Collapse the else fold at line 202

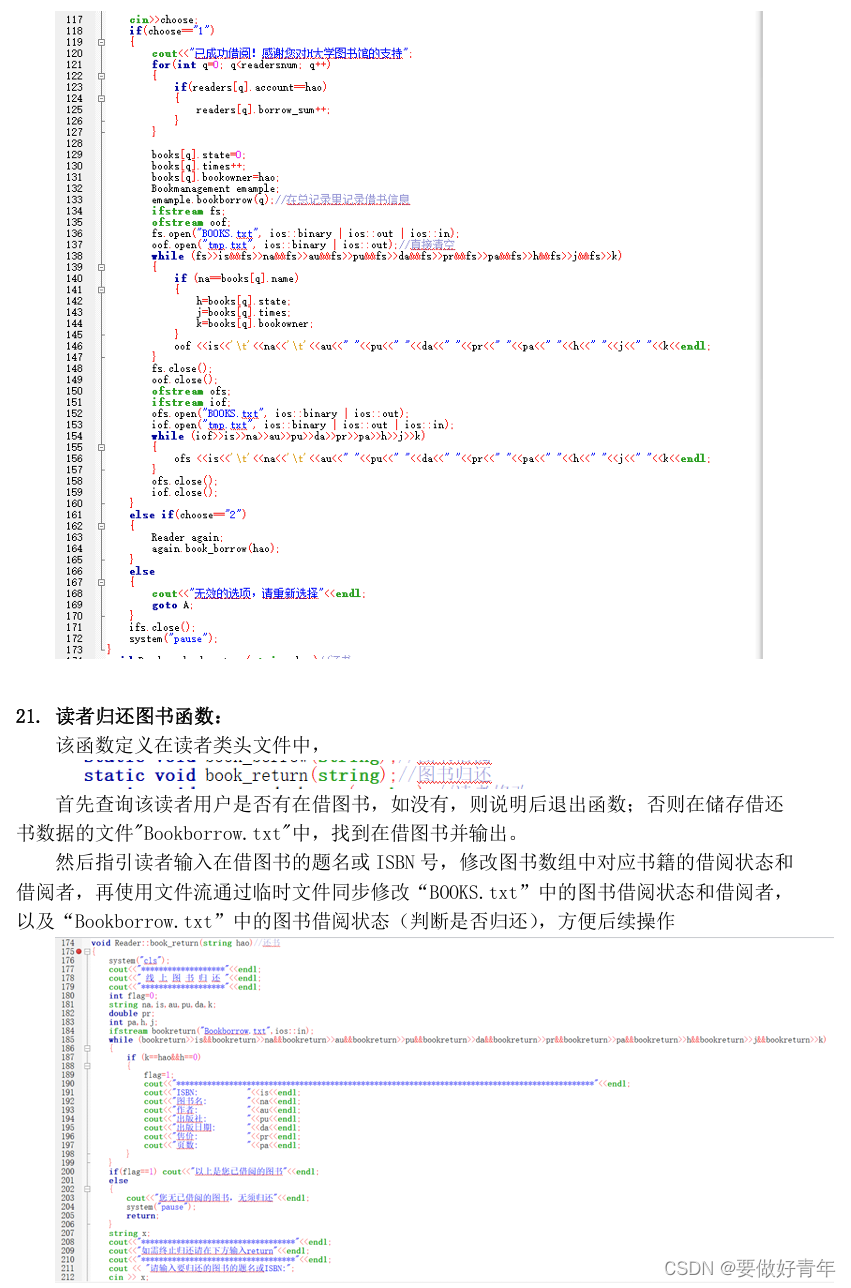86,1189
